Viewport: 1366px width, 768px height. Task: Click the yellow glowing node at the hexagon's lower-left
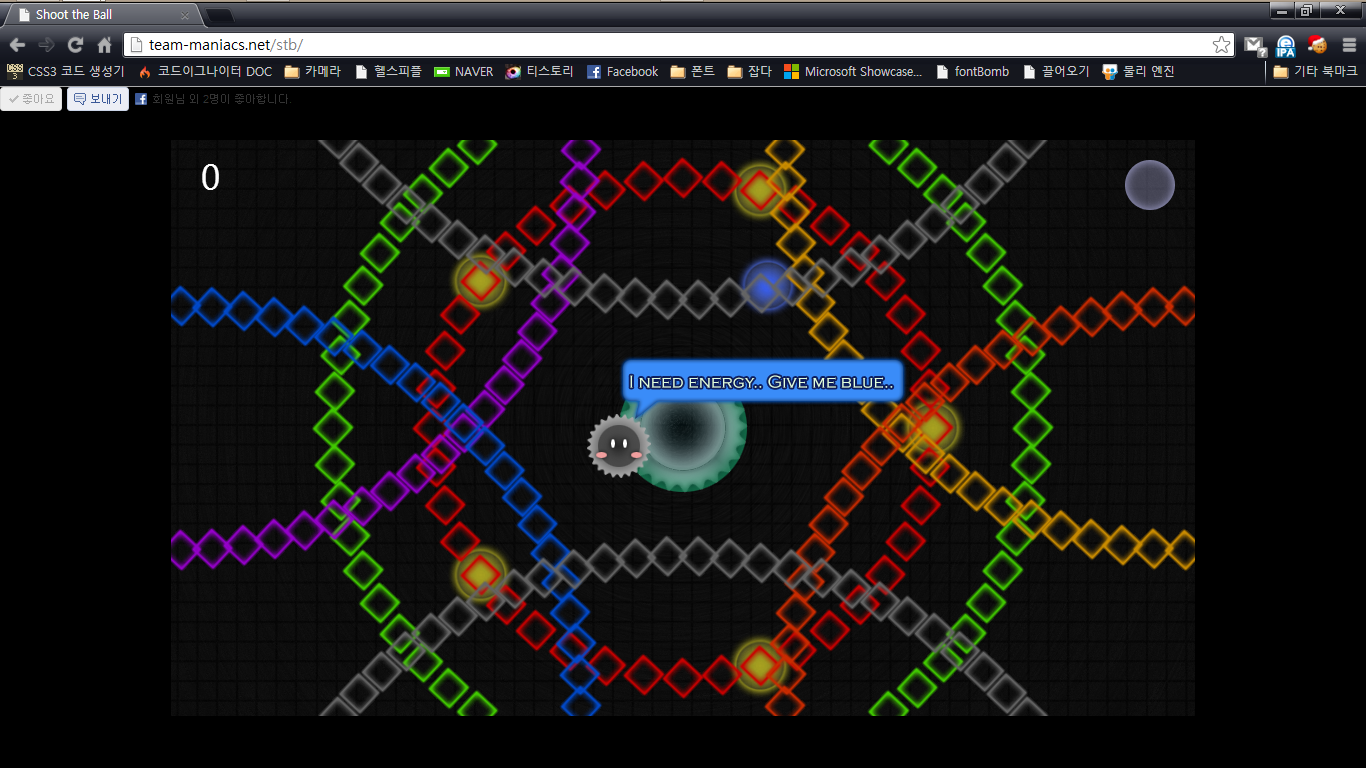481,574
